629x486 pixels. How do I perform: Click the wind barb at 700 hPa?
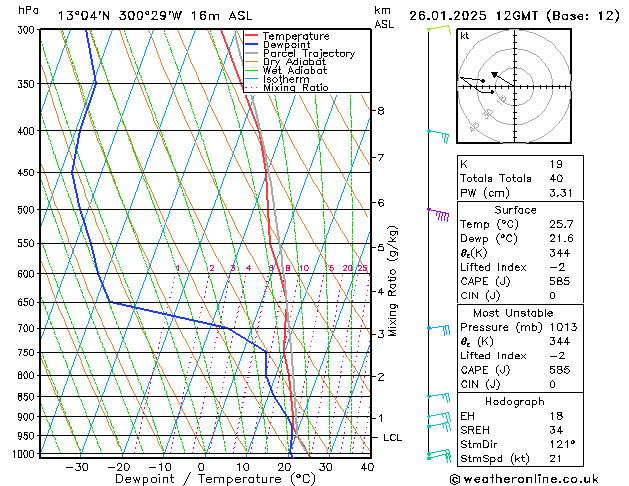pos(439,328)
